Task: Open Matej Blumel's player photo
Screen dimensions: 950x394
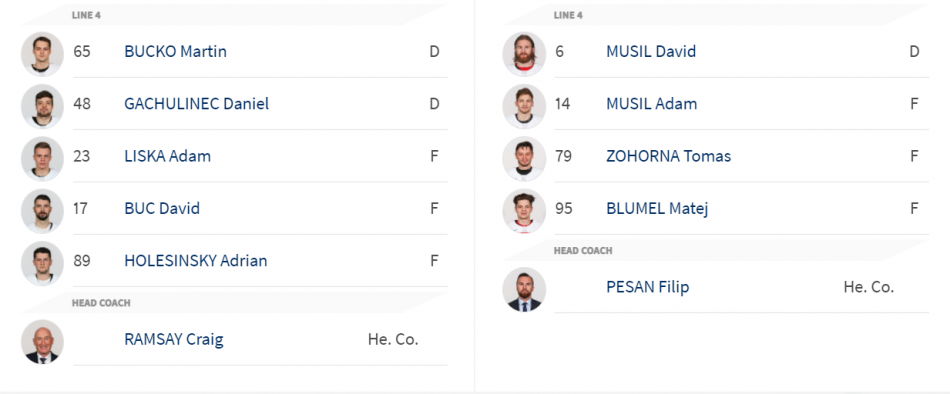Action: (x=524, y=211)
